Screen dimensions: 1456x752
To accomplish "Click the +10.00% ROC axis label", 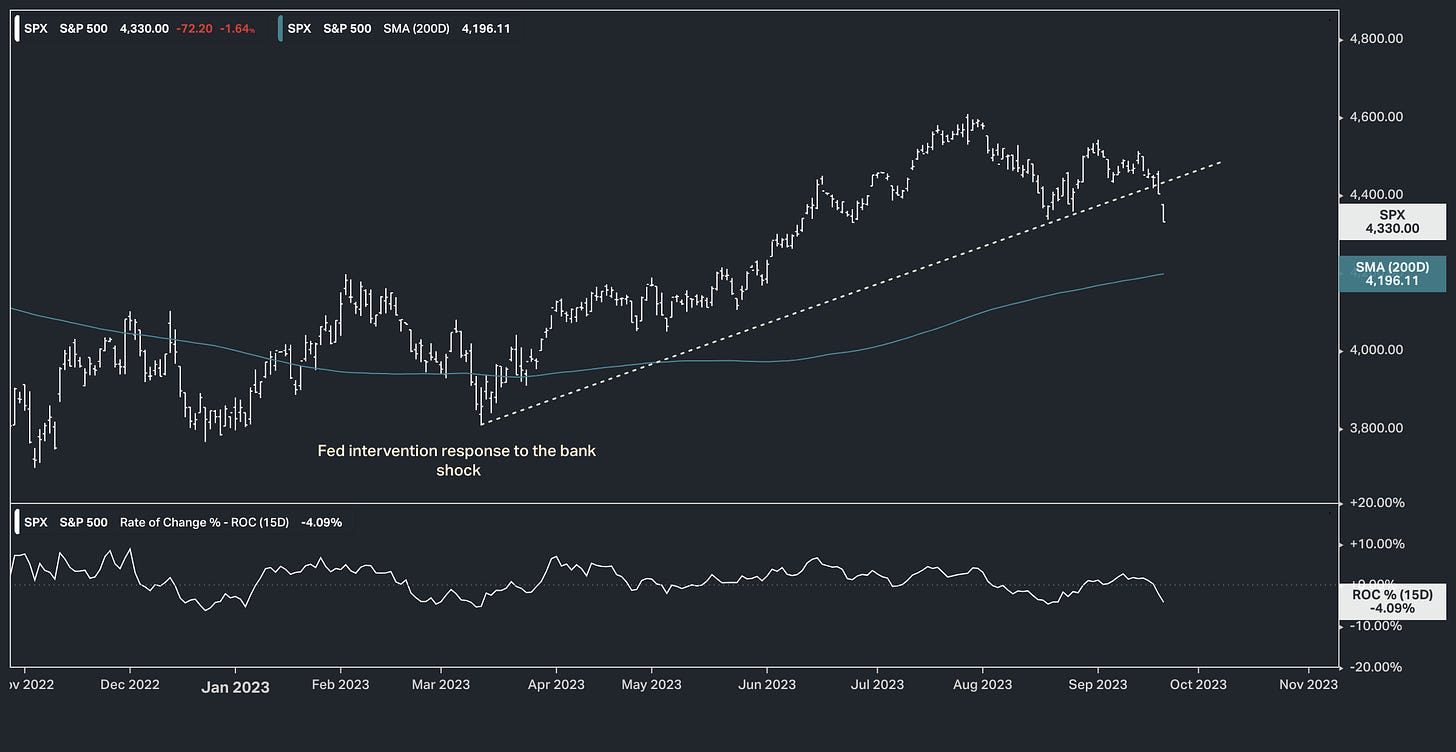I will (x=1378, y=544).
